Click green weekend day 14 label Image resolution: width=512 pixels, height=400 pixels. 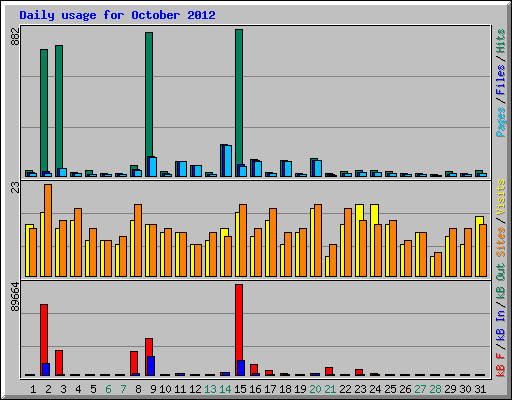[225, 389]
